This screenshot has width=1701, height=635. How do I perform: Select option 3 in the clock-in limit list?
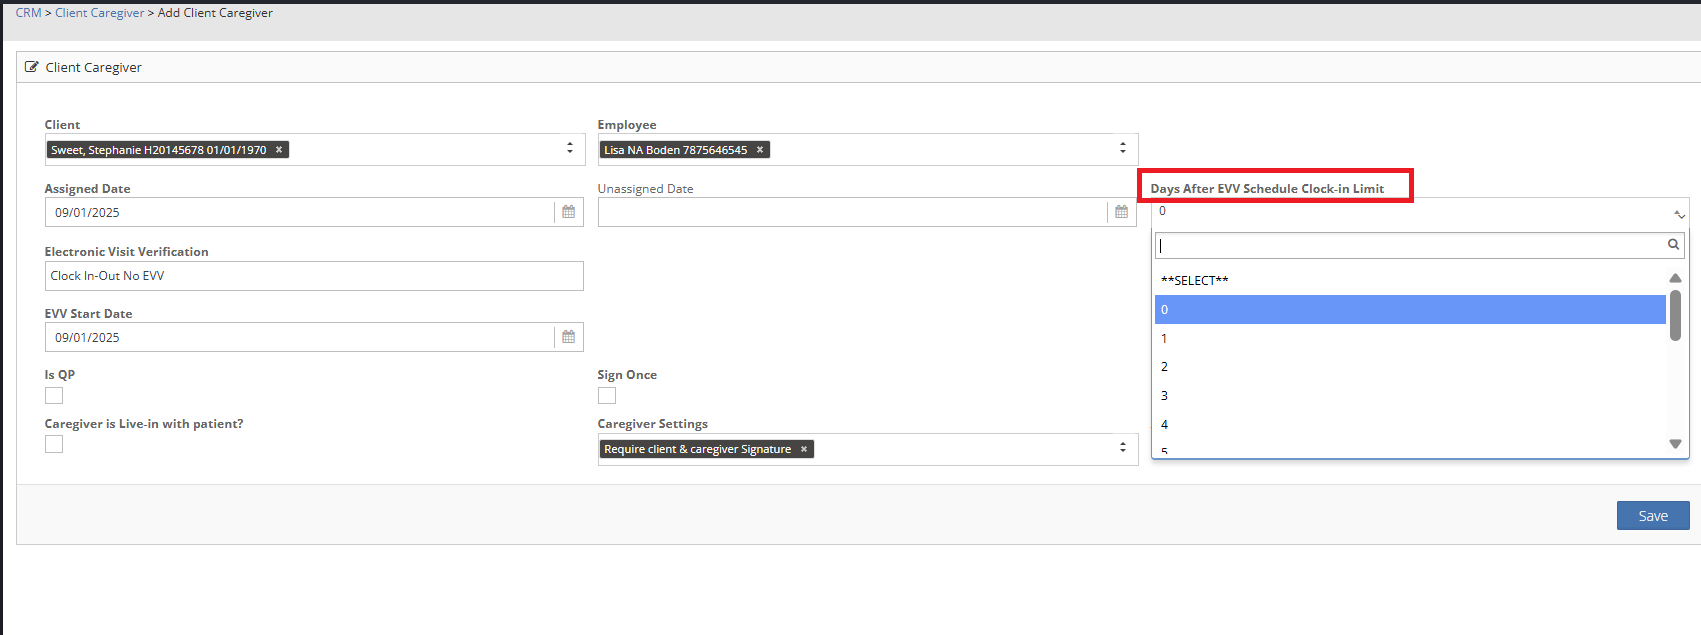click(1164, 396)
